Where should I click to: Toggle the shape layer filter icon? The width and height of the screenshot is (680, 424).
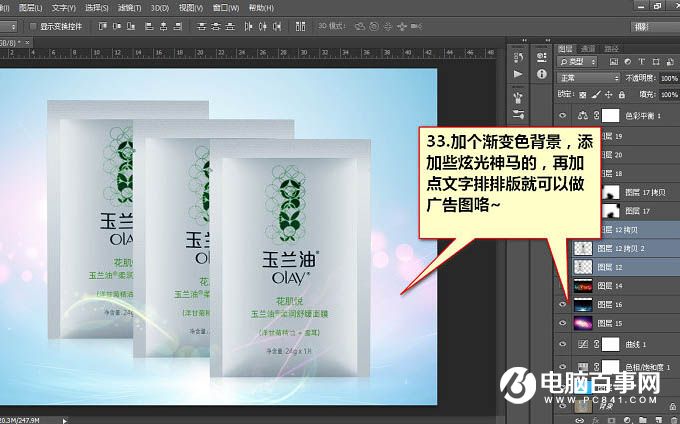656,62
